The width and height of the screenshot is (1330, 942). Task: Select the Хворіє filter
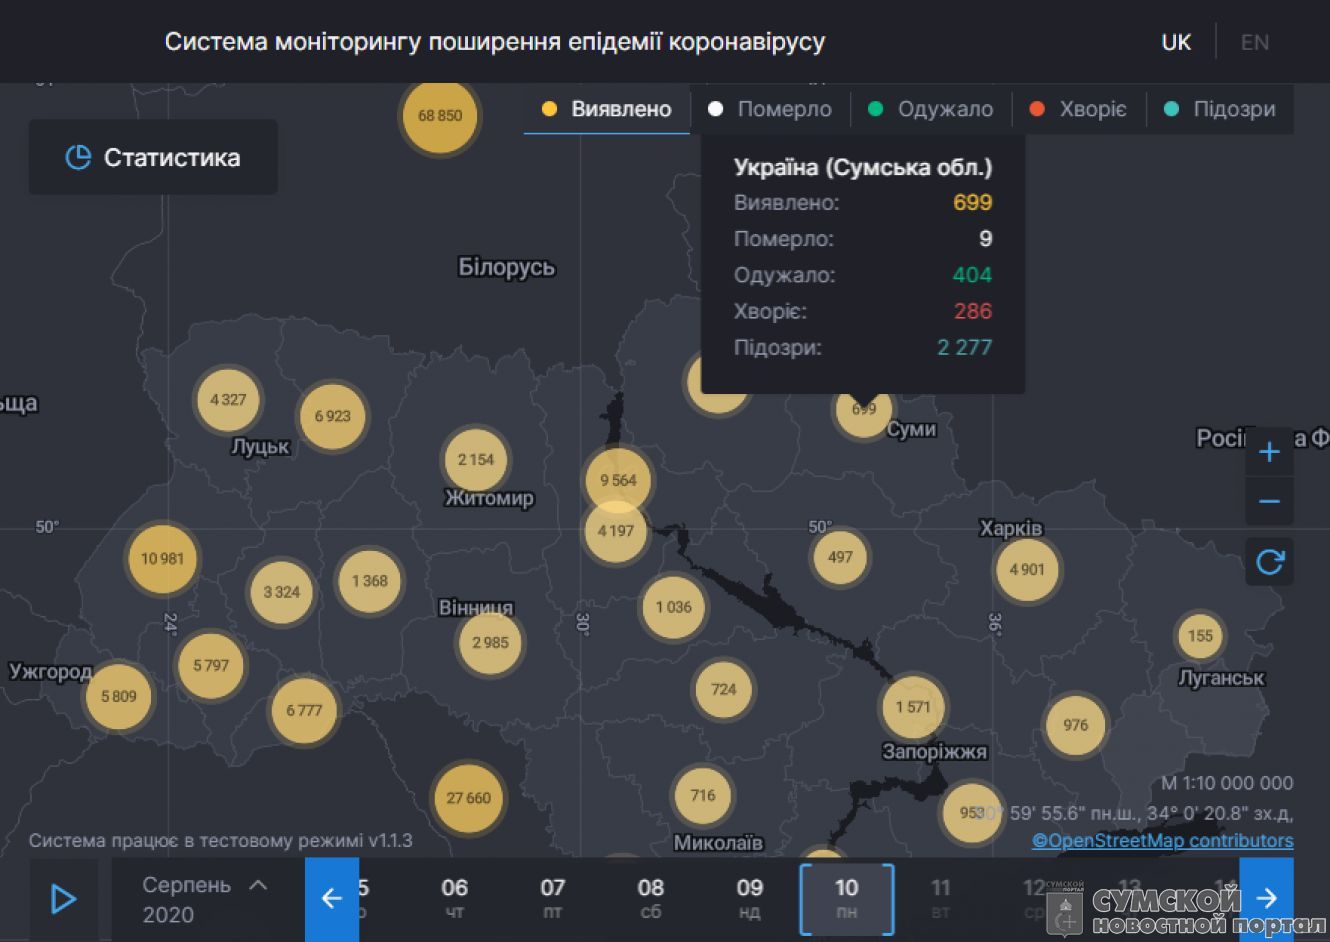[1079, 109]
